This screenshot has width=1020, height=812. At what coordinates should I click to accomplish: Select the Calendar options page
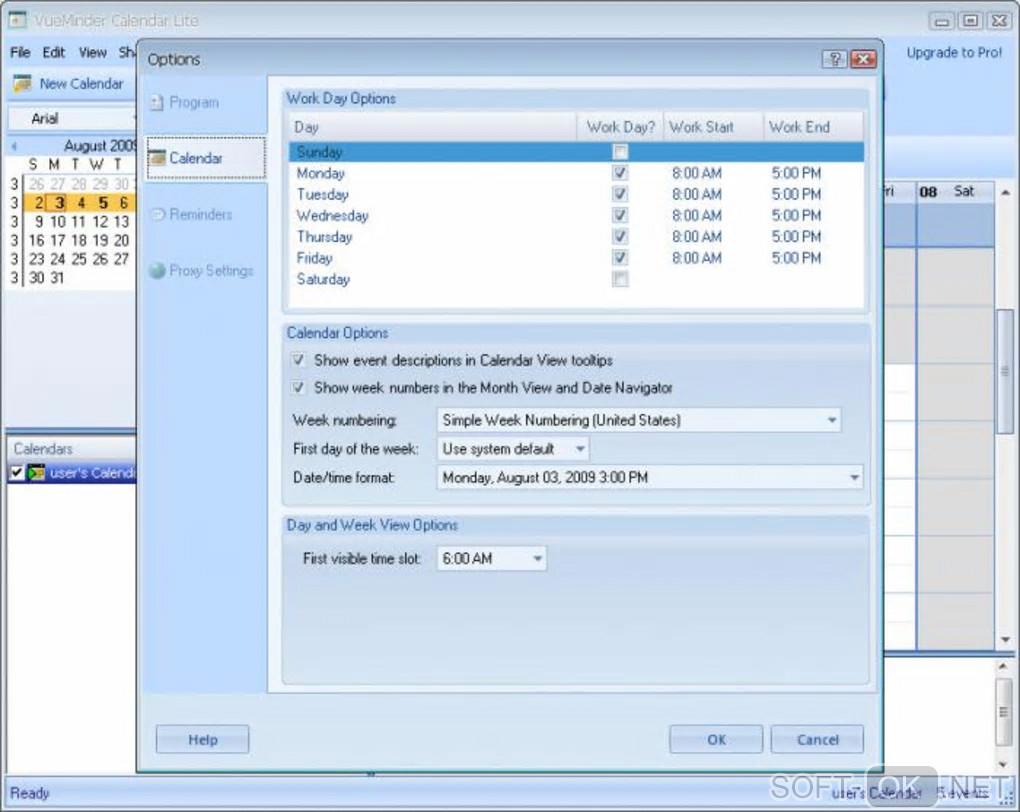pos(206,157)
